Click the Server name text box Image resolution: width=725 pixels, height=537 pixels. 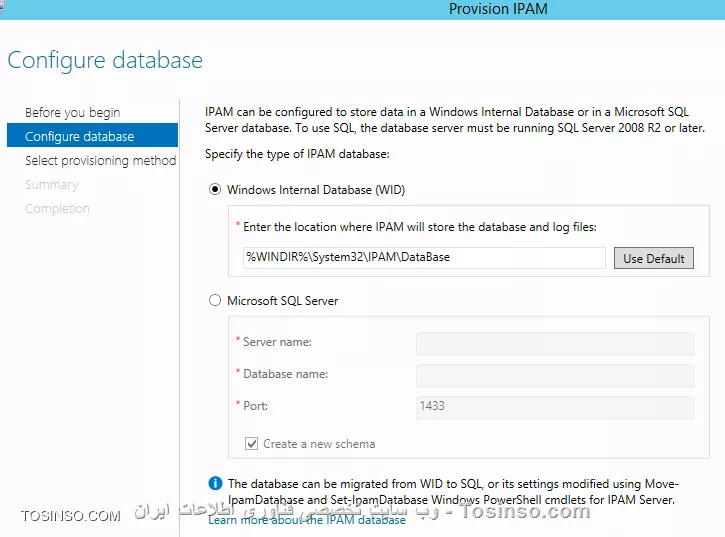pos(554,343)
